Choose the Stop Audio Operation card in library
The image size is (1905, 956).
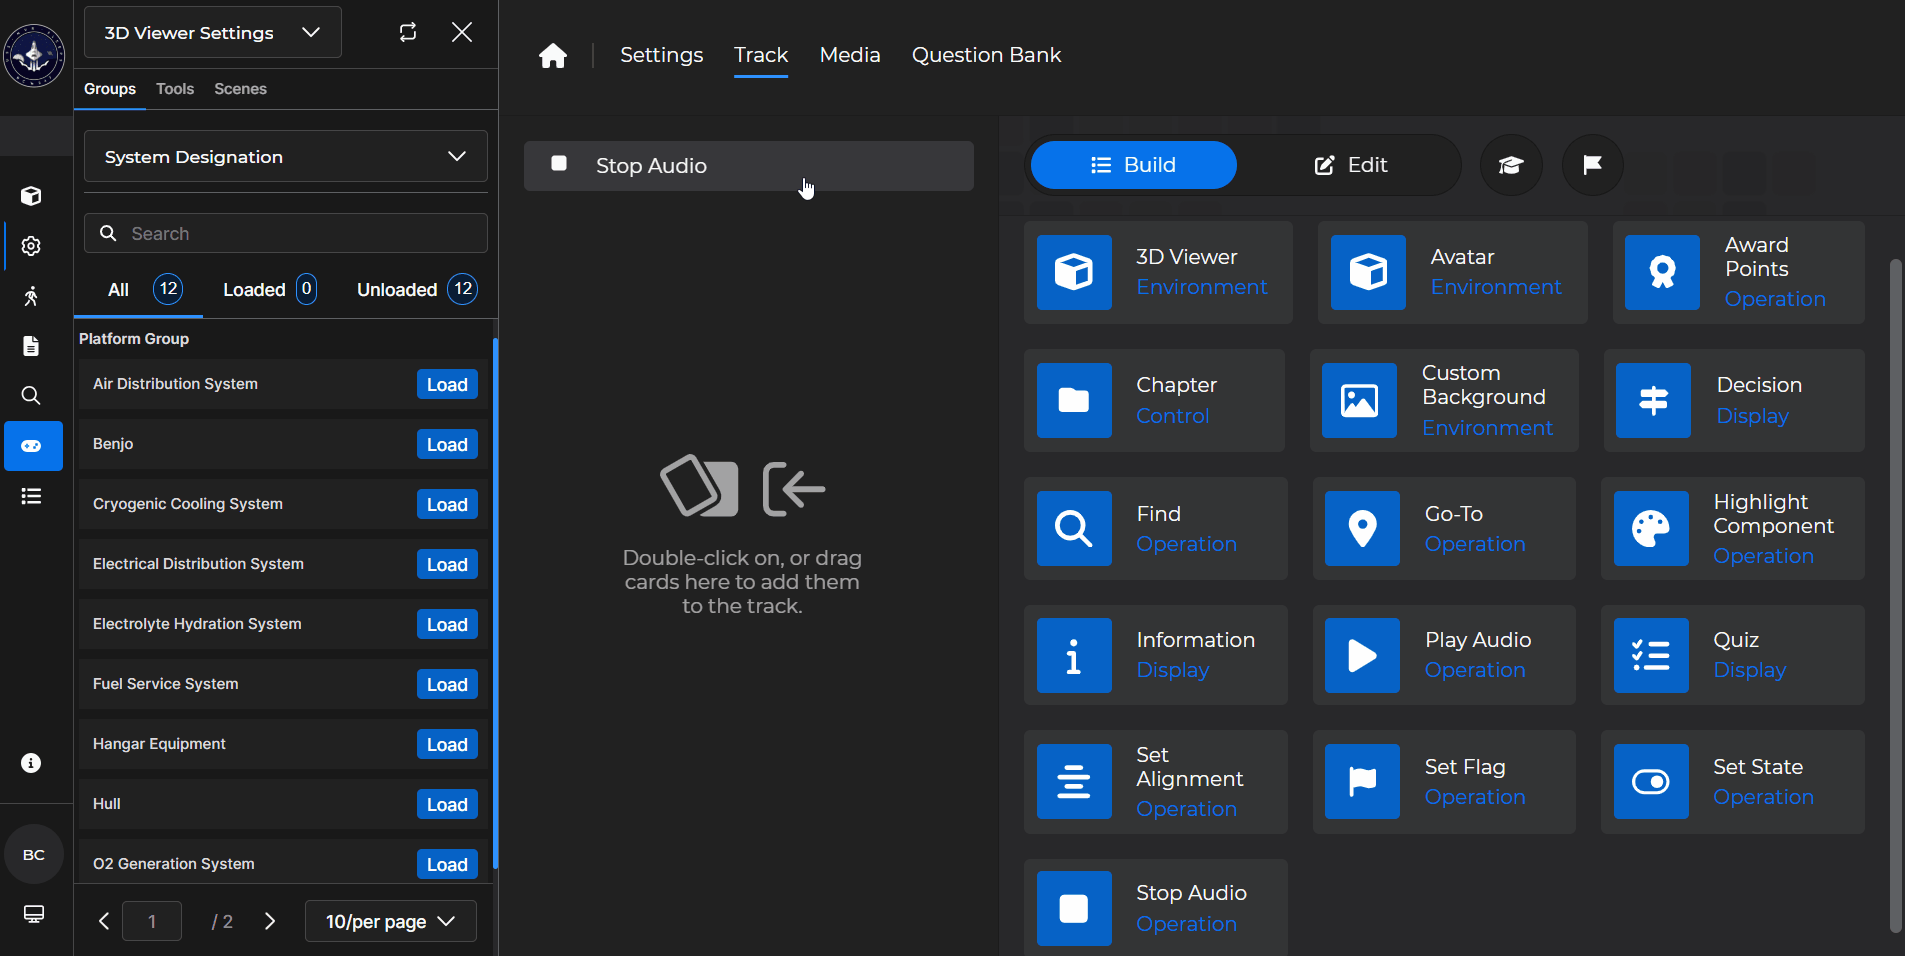click(x=1156, y=908)
